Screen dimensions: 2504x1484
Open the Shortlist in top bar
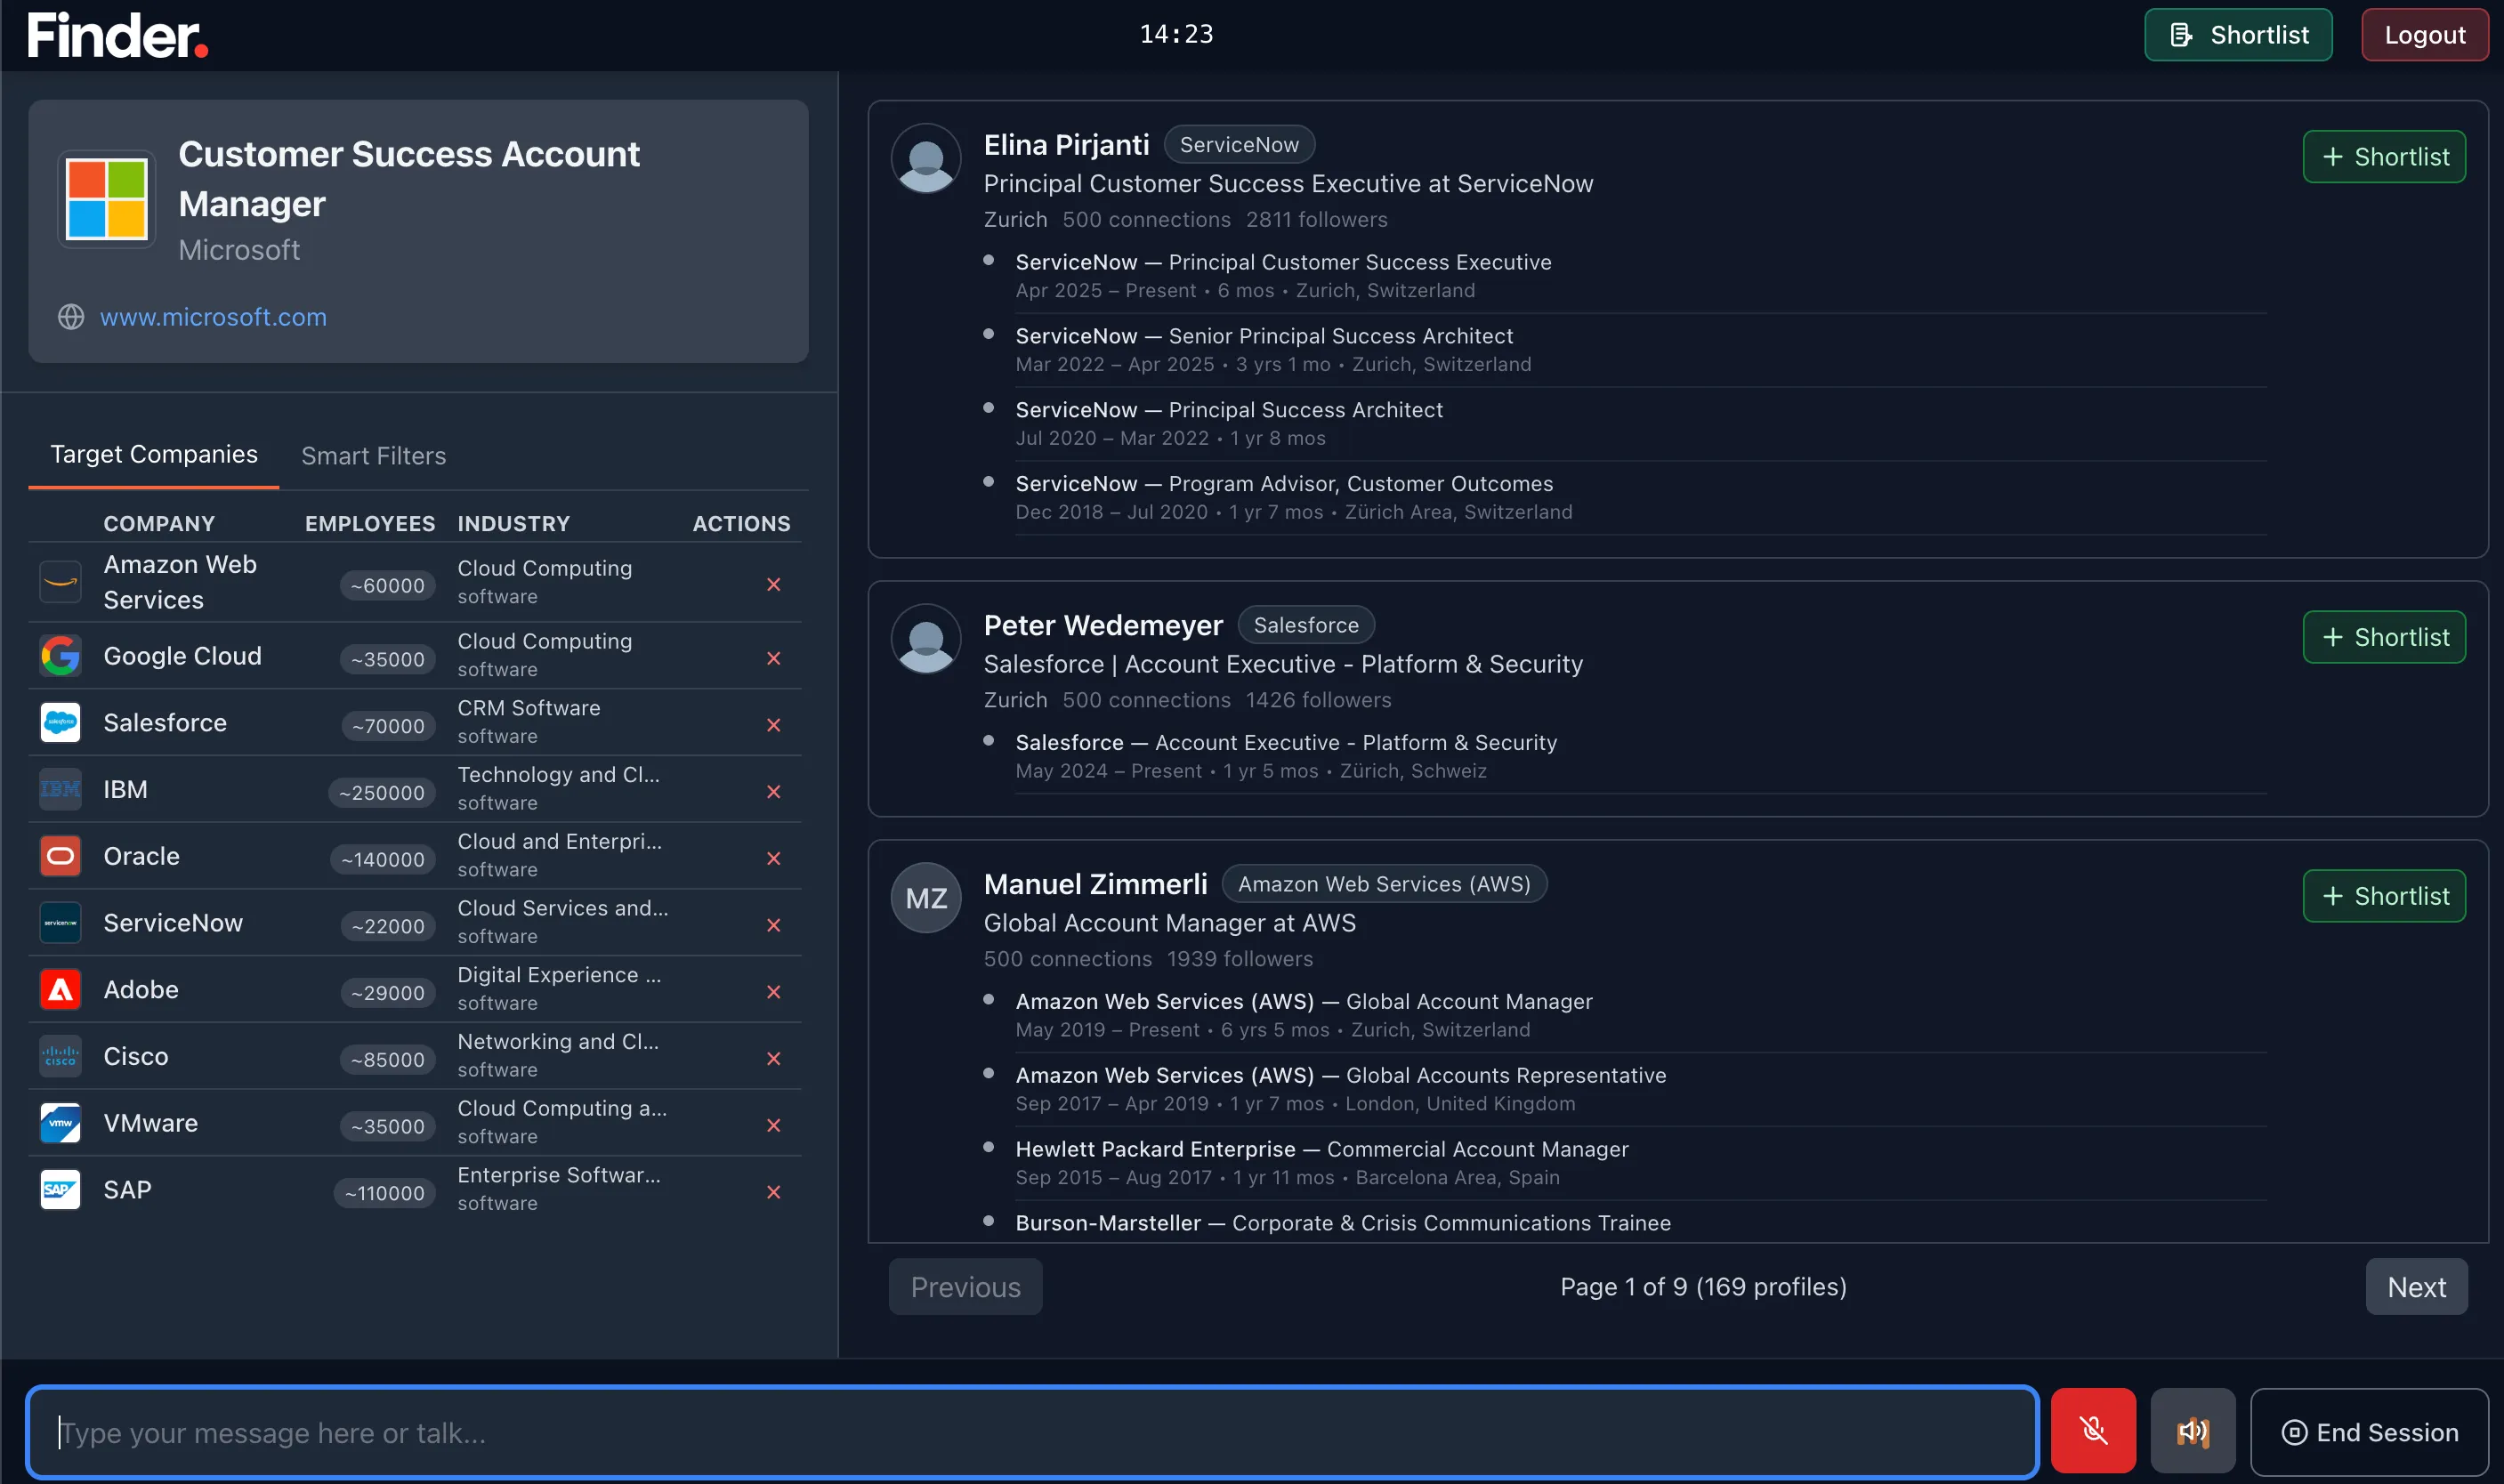click(2237, 35)
